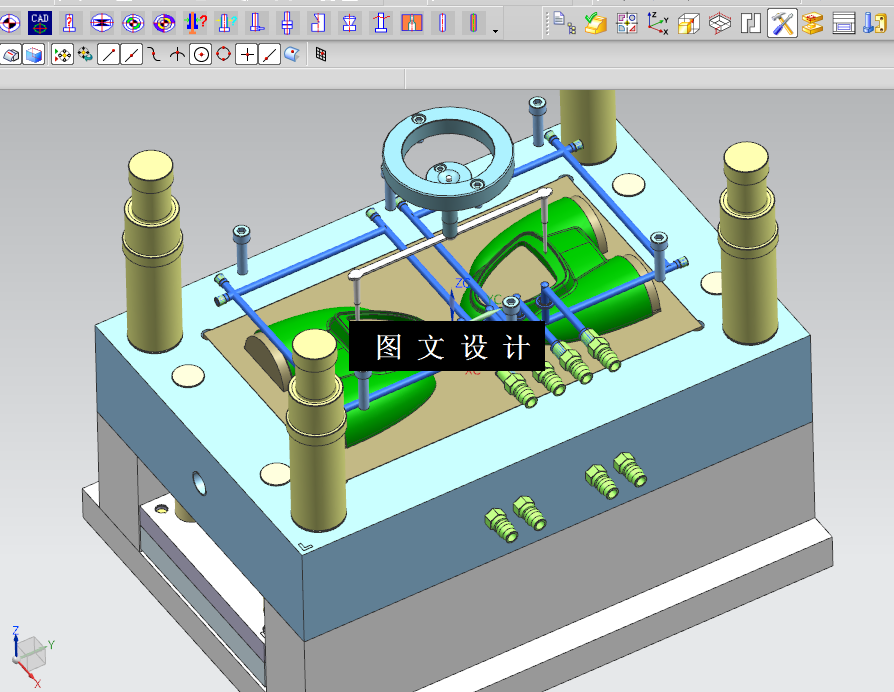894x692 pixels.
Task: Open Mold Tools hammer and screwdriver icon
Action: (782, 23)
